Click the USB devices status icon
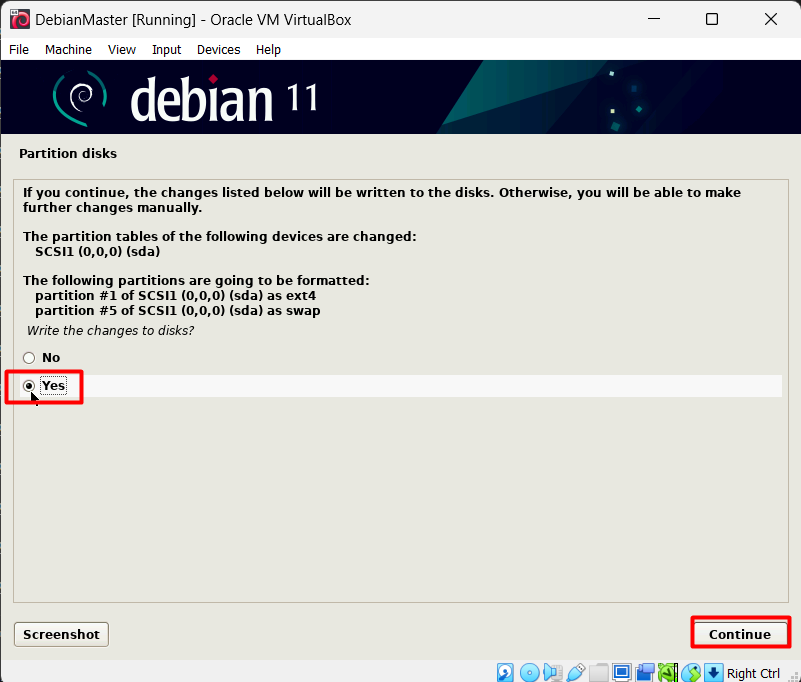801x682 pixels. tap(576, 673)
